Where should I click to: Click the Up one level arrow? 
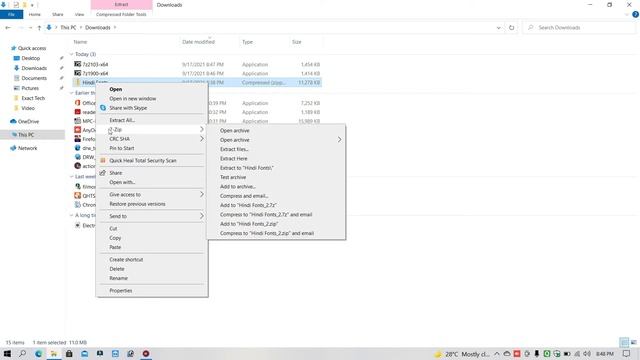pyautogui.click(x=39, y=27)
